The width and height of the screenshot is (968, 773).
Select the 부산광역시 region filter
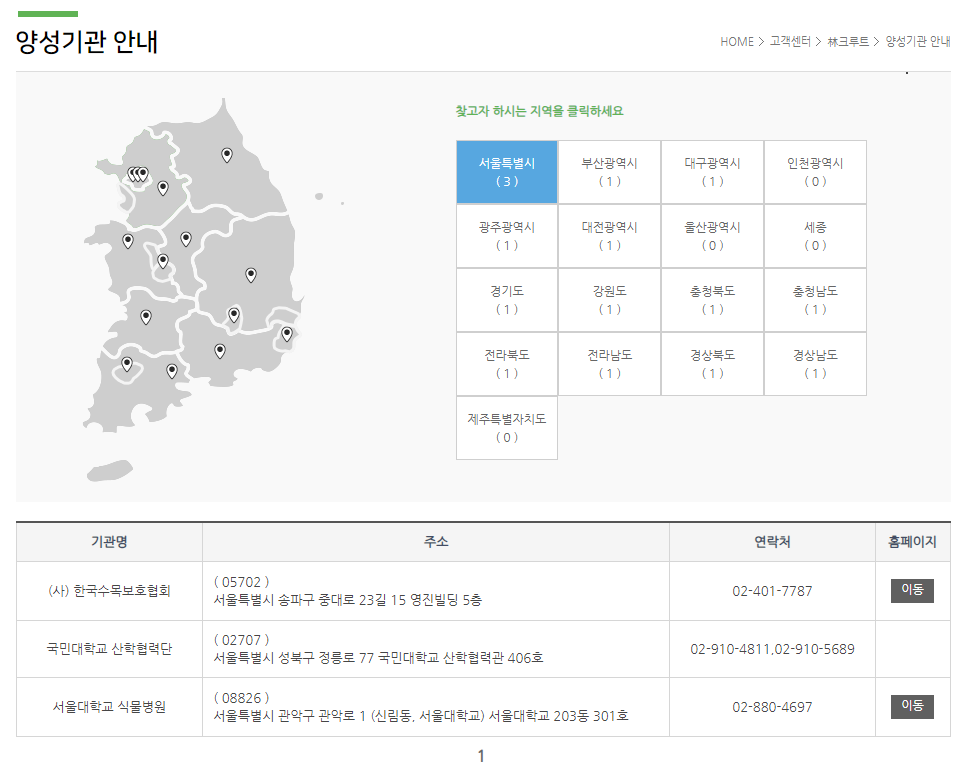pos(610,172)
